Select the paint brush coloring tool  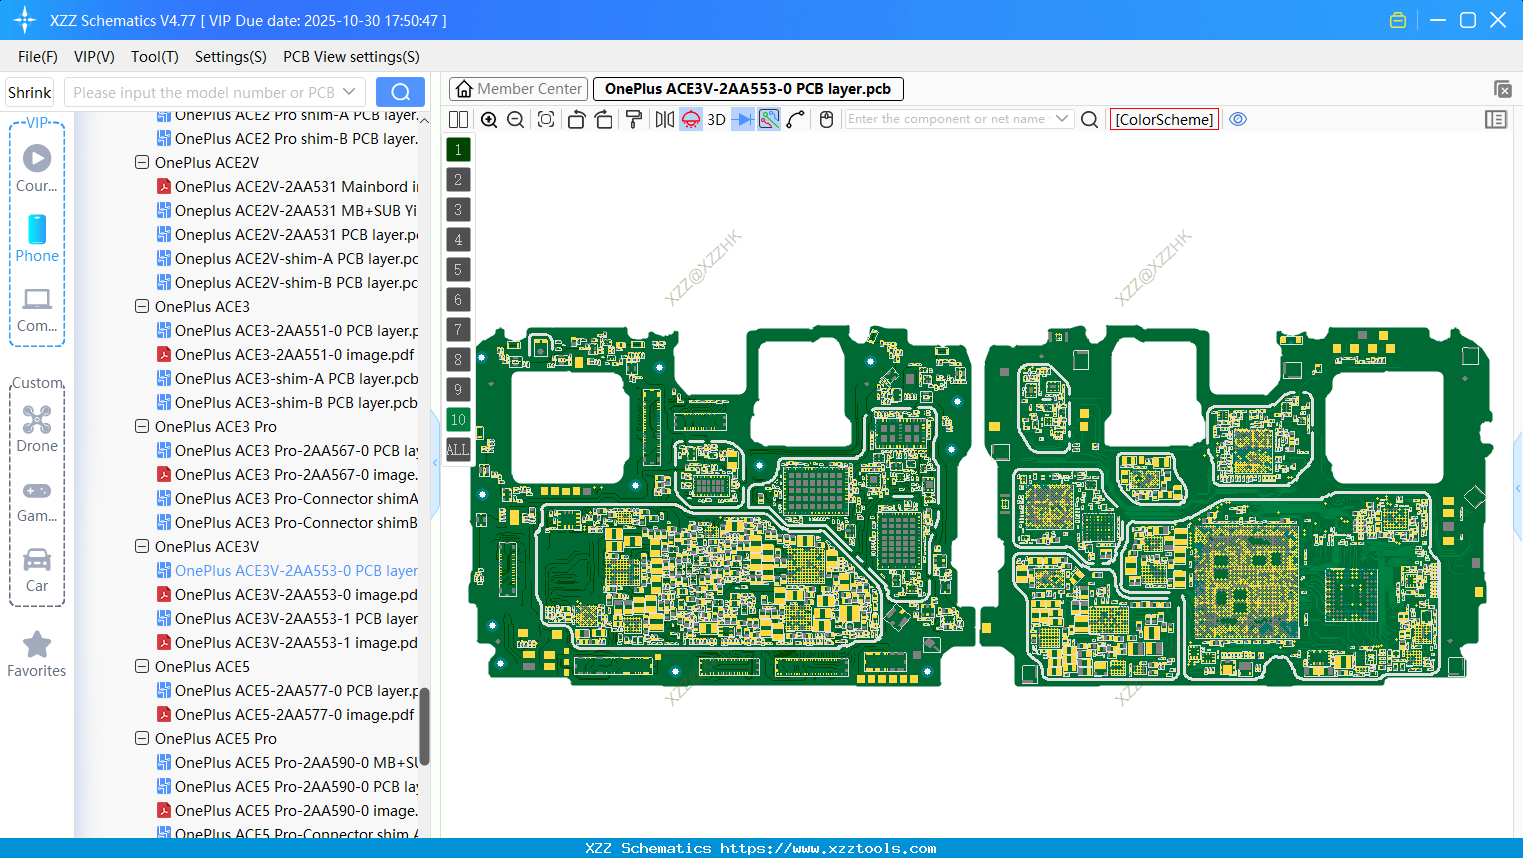click(x=633, y=119)
